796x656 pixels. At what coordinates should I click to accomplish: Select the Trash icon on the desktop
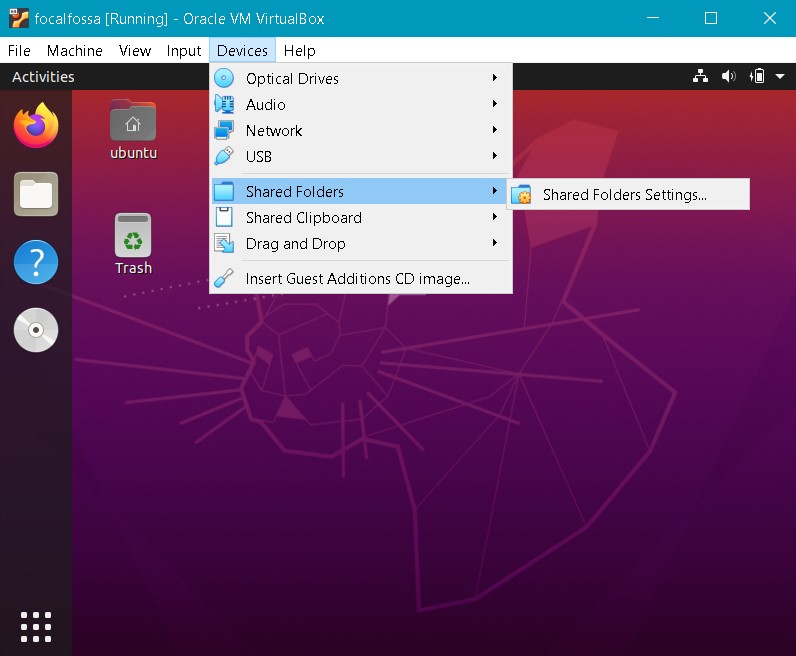point(133,243)
